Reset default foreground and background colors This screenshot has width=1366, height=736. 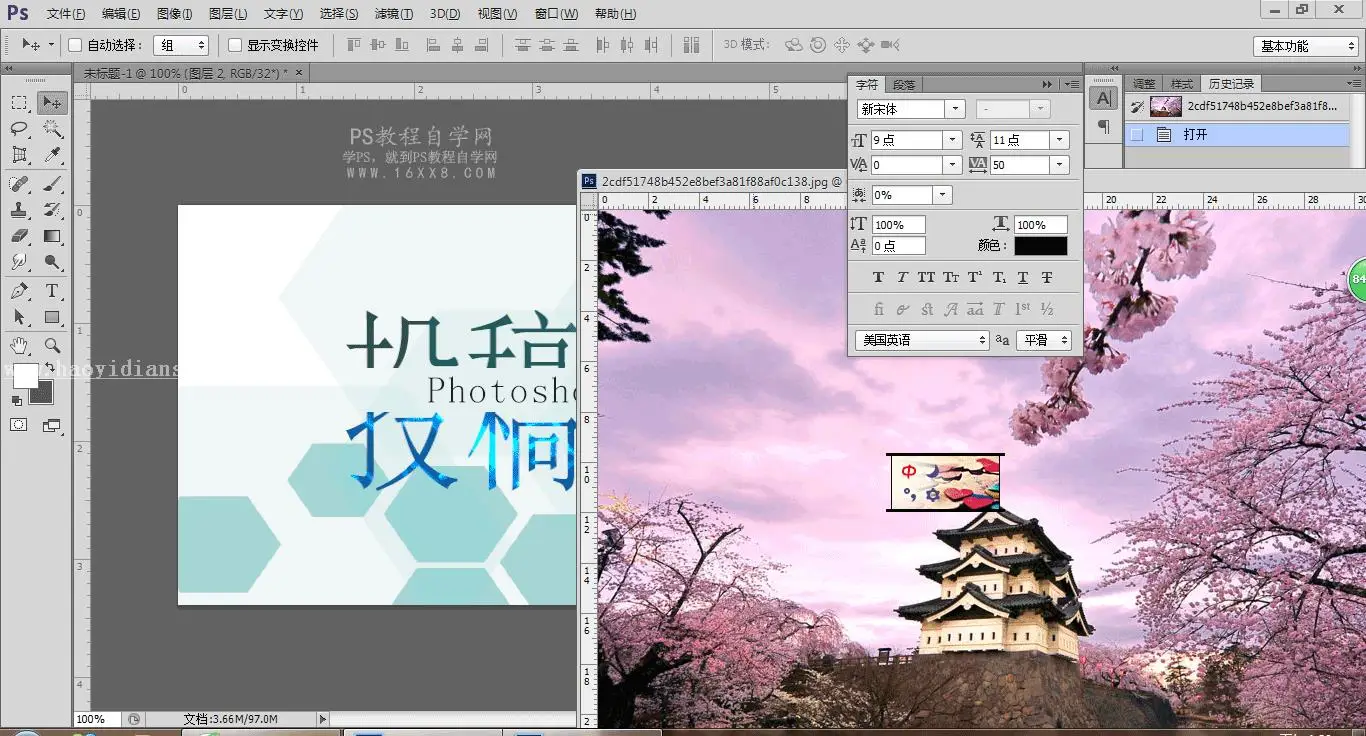[16, 400]
